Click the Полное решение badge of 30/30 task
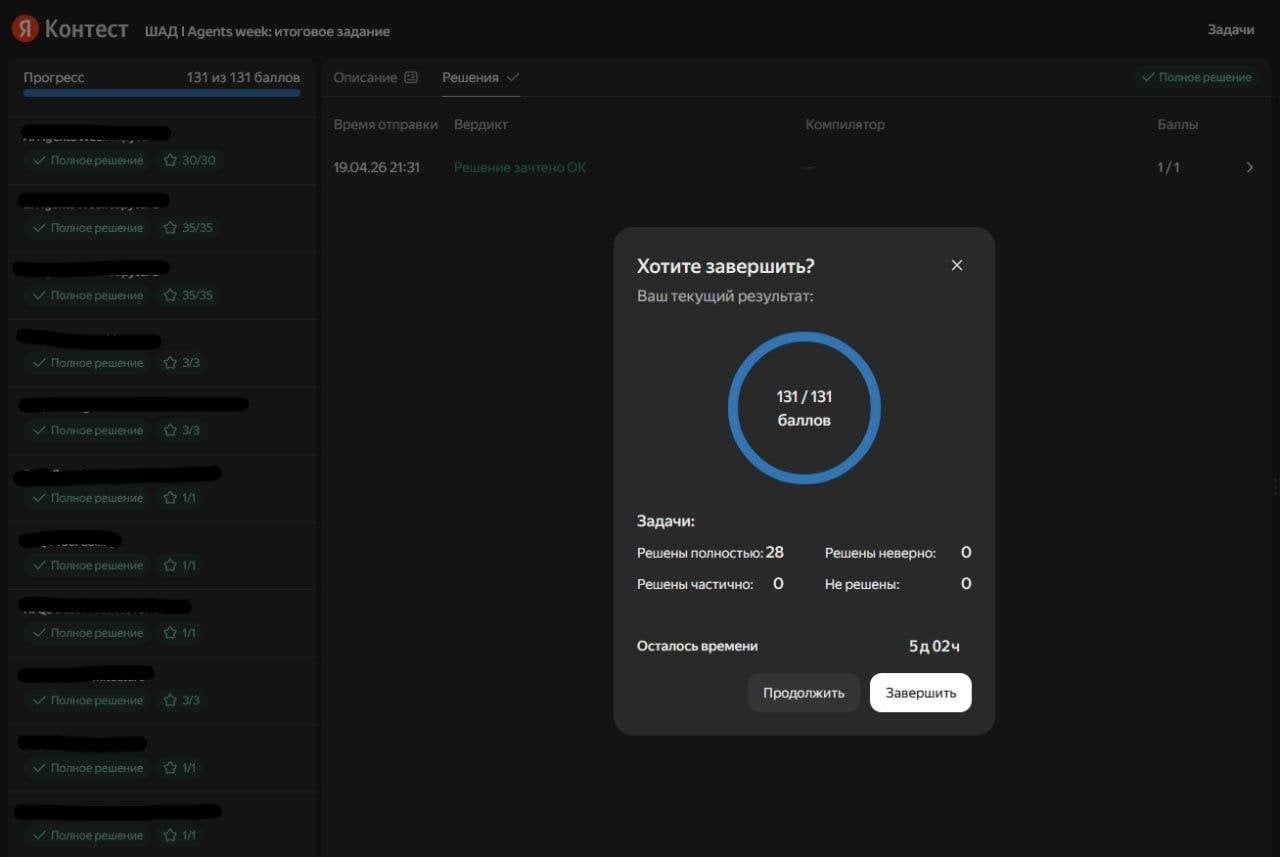This screenshot has height=857, width=1280. coord(87,160)
